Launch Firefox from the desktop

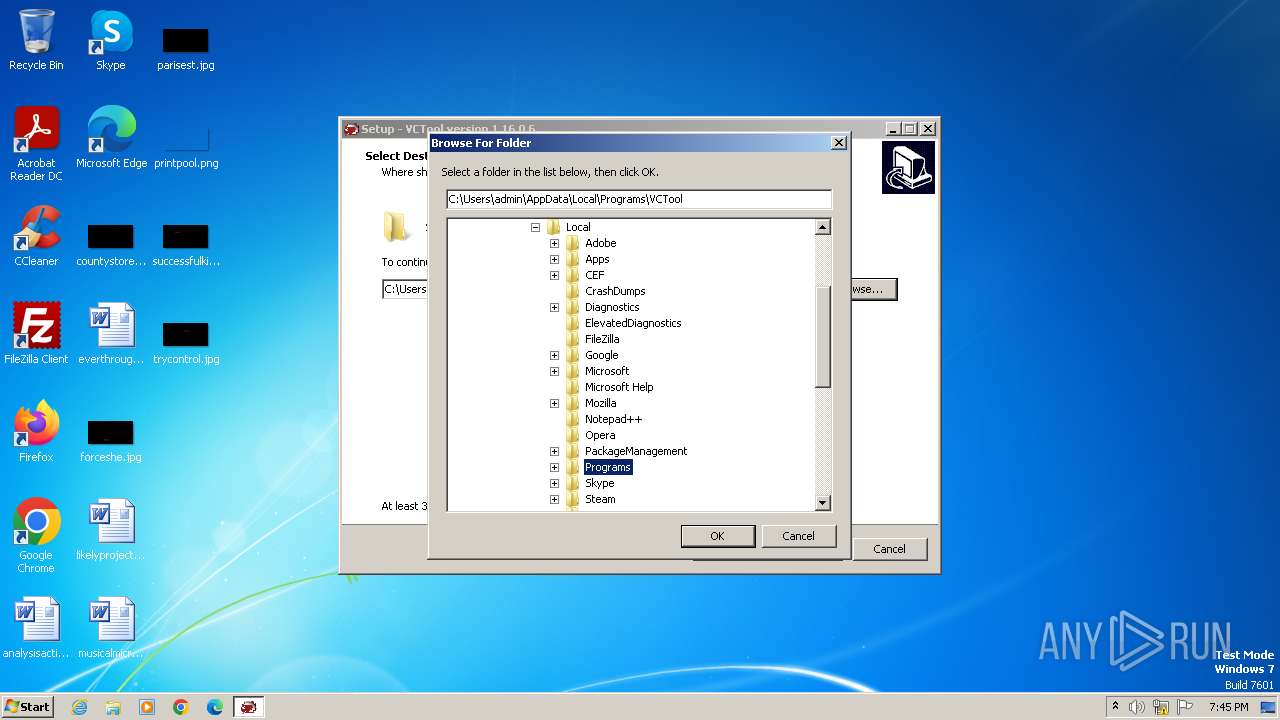[36, 432]
